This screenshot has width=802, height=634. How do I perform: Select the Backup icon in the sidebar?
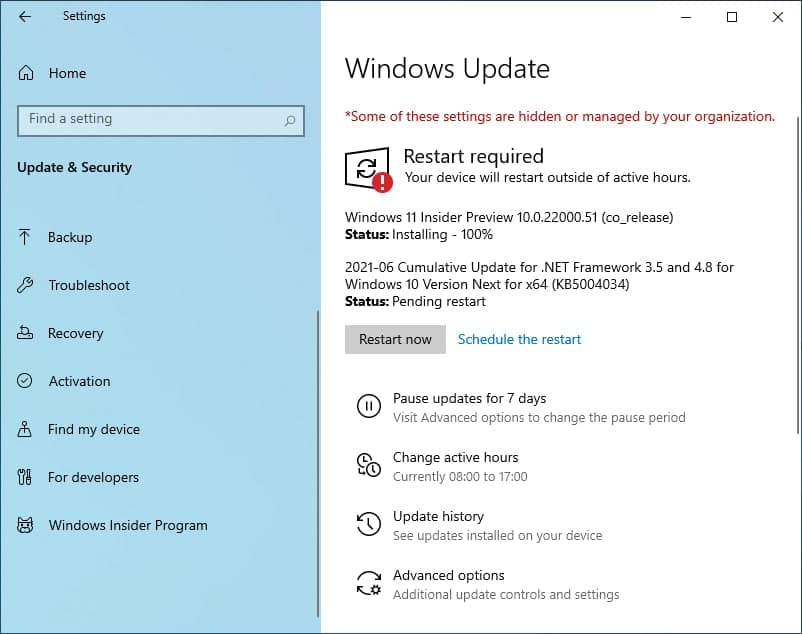click(23, 237)
